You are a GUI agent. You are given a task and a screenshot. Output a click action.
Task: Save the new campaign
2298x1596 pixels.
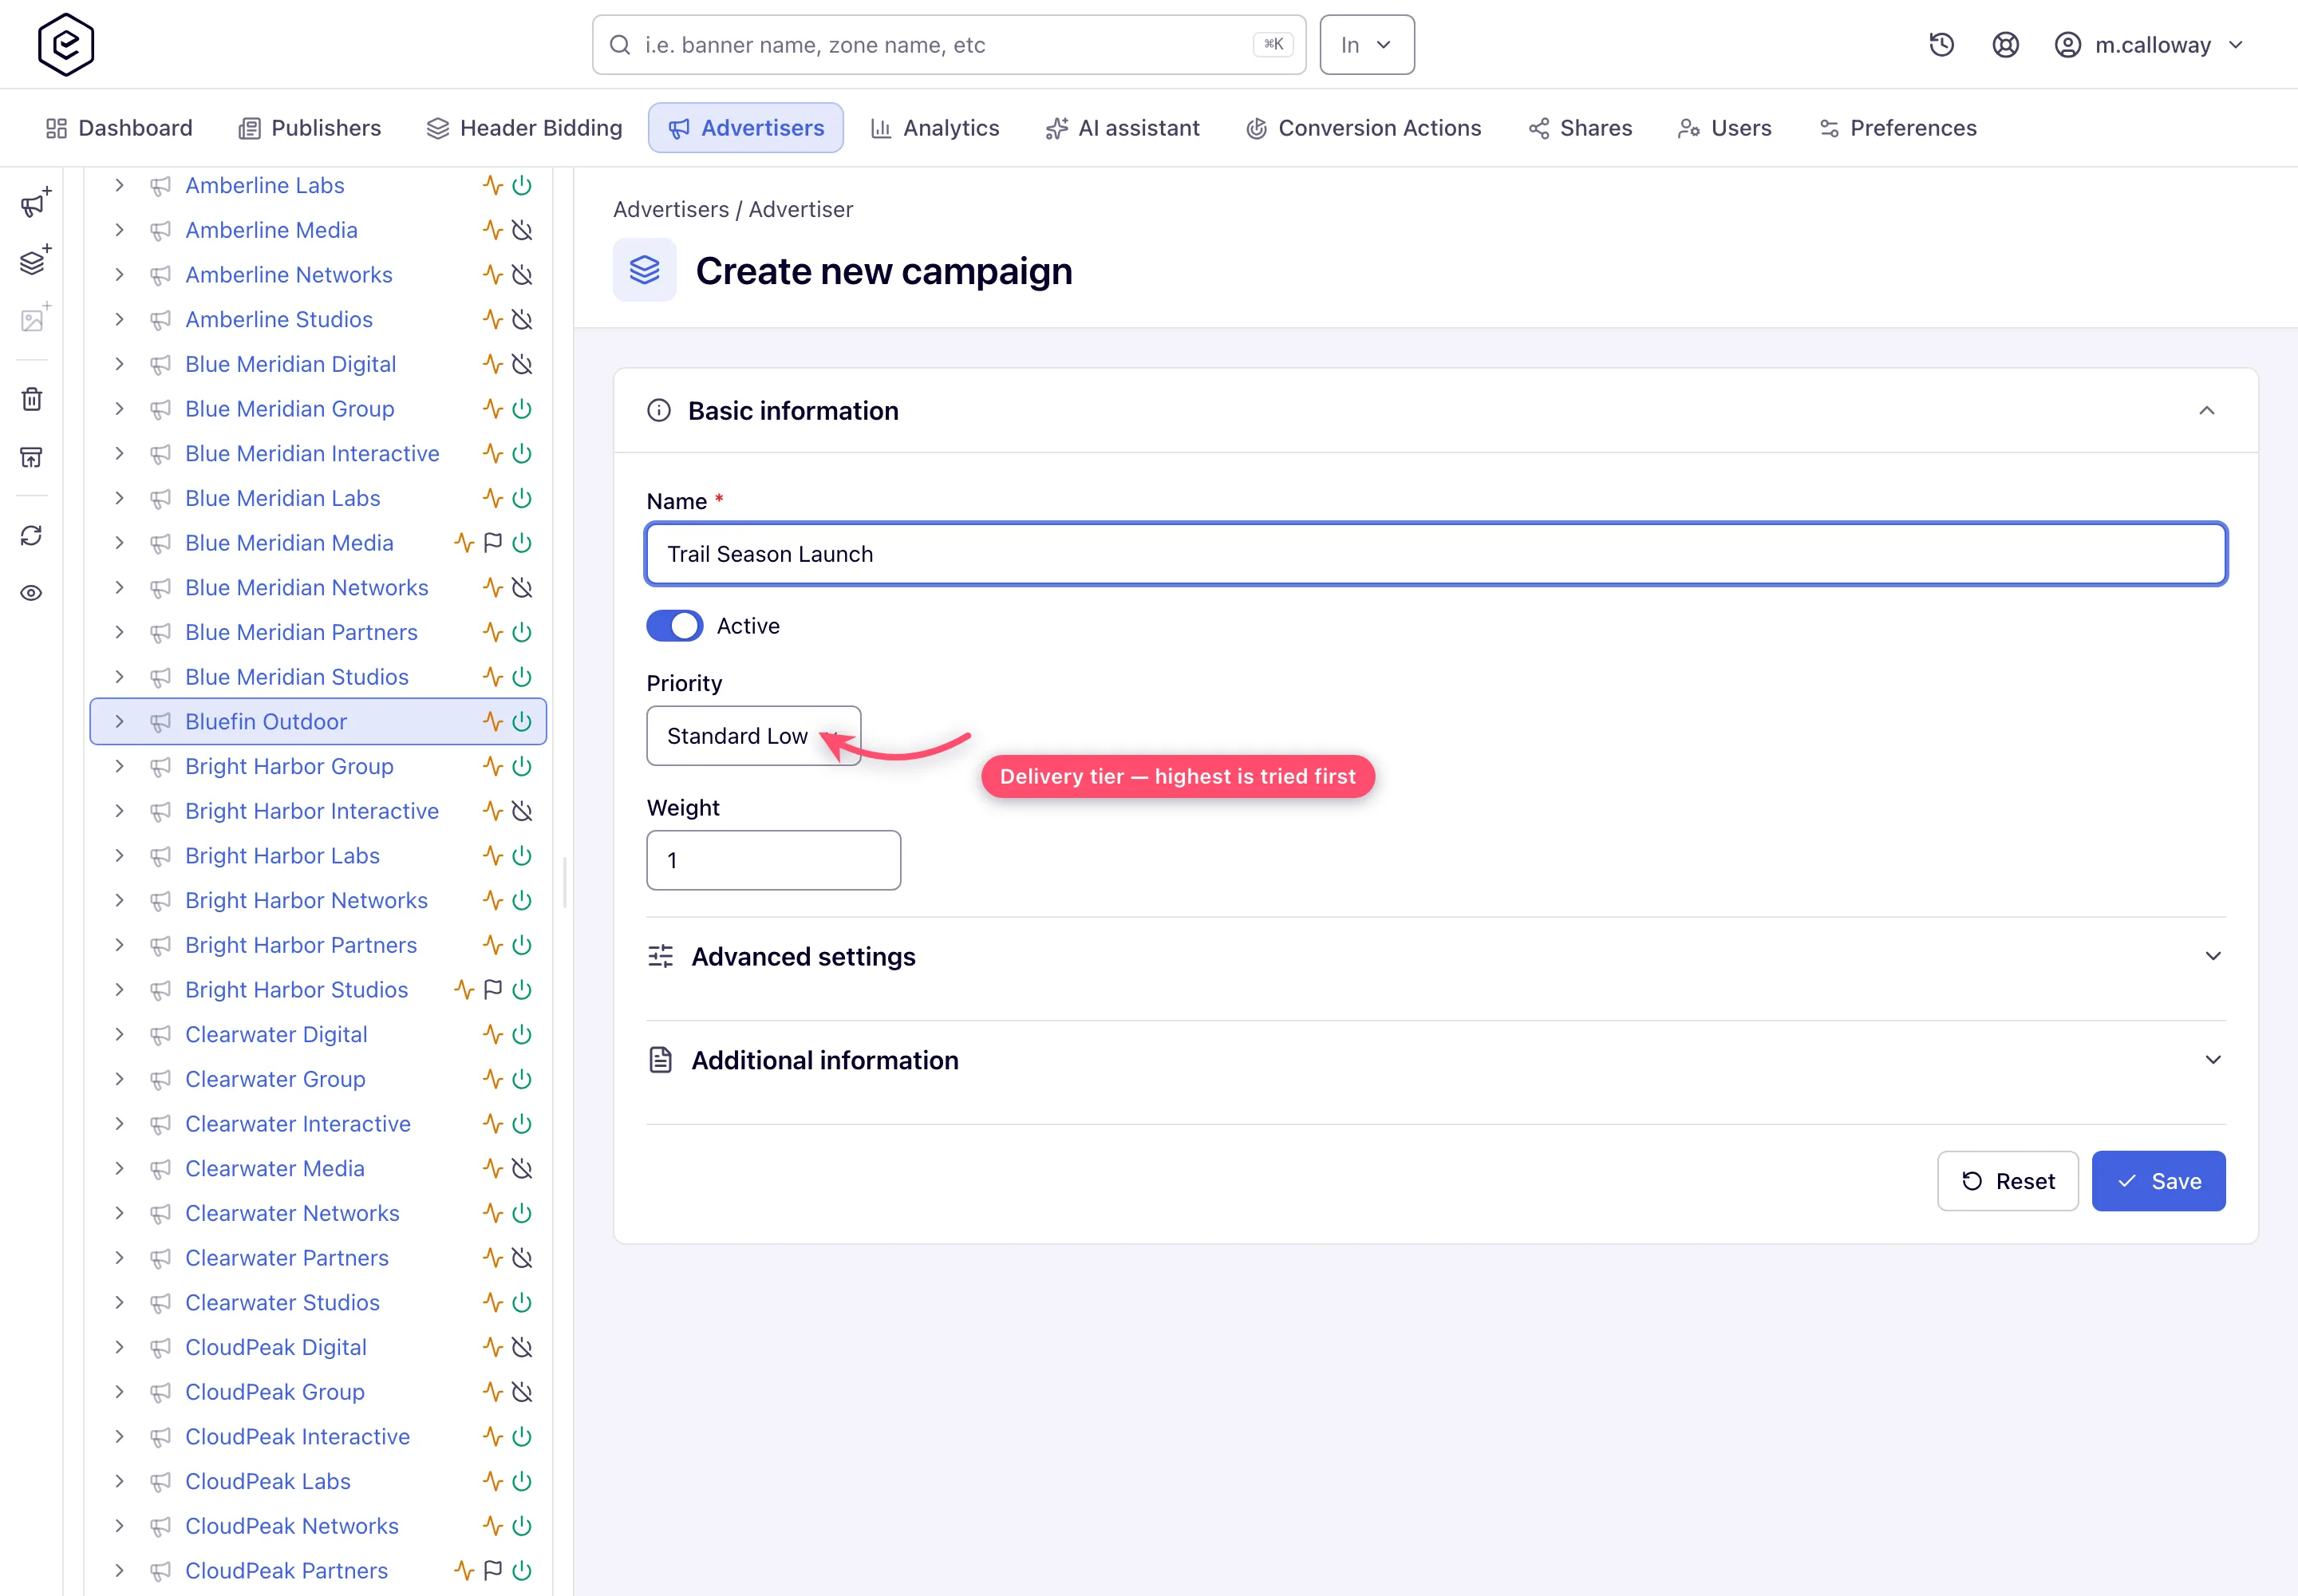(2158, 1181)
